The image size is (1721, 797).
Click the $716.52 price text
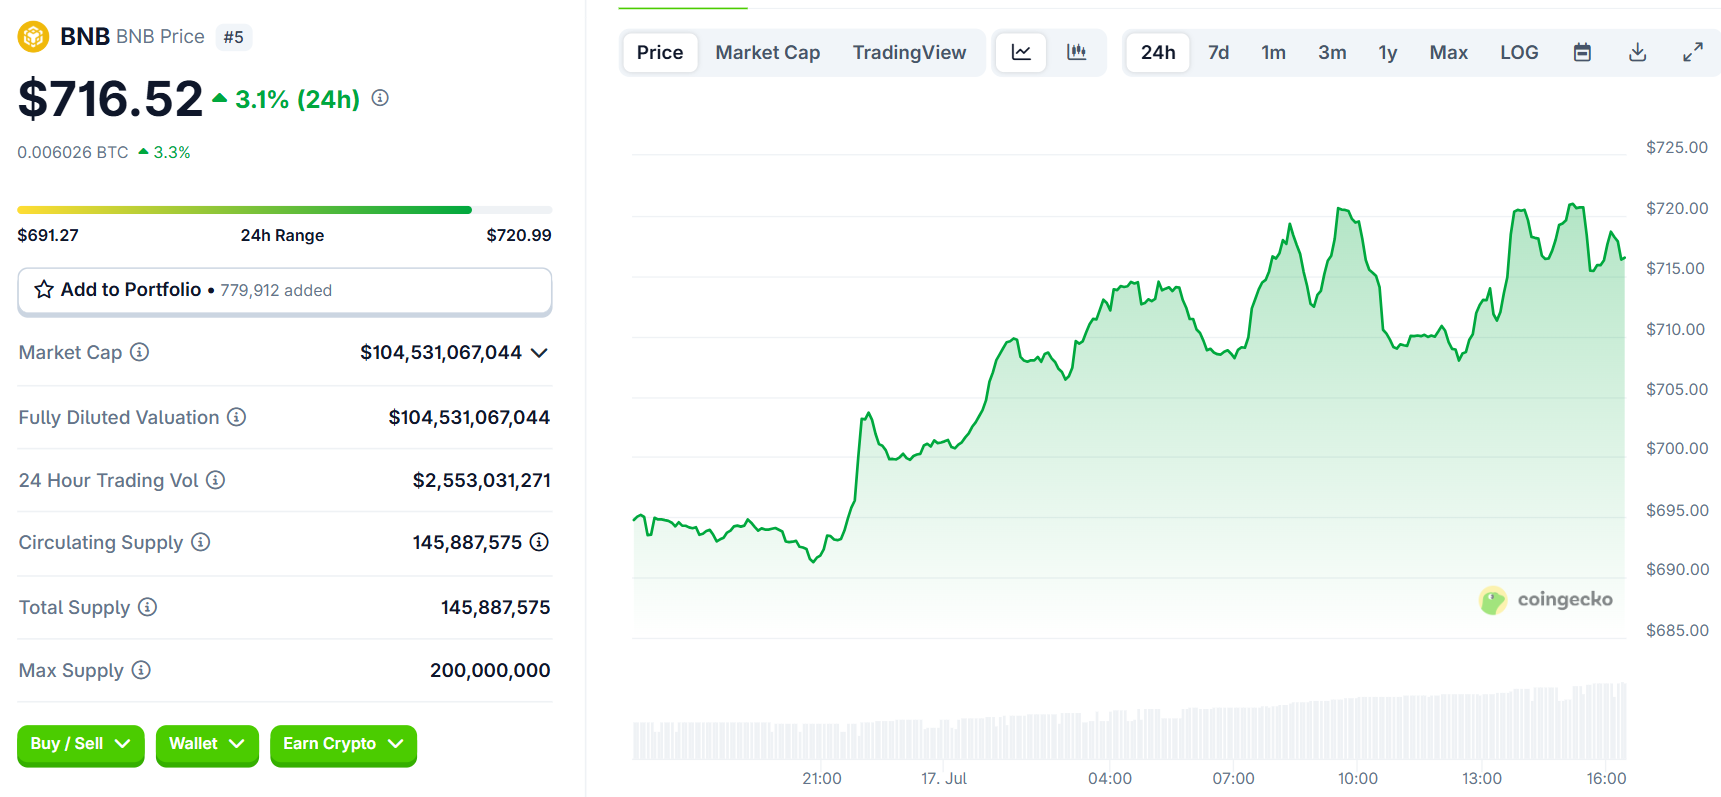pyautogui.click(x=110, y=99)
